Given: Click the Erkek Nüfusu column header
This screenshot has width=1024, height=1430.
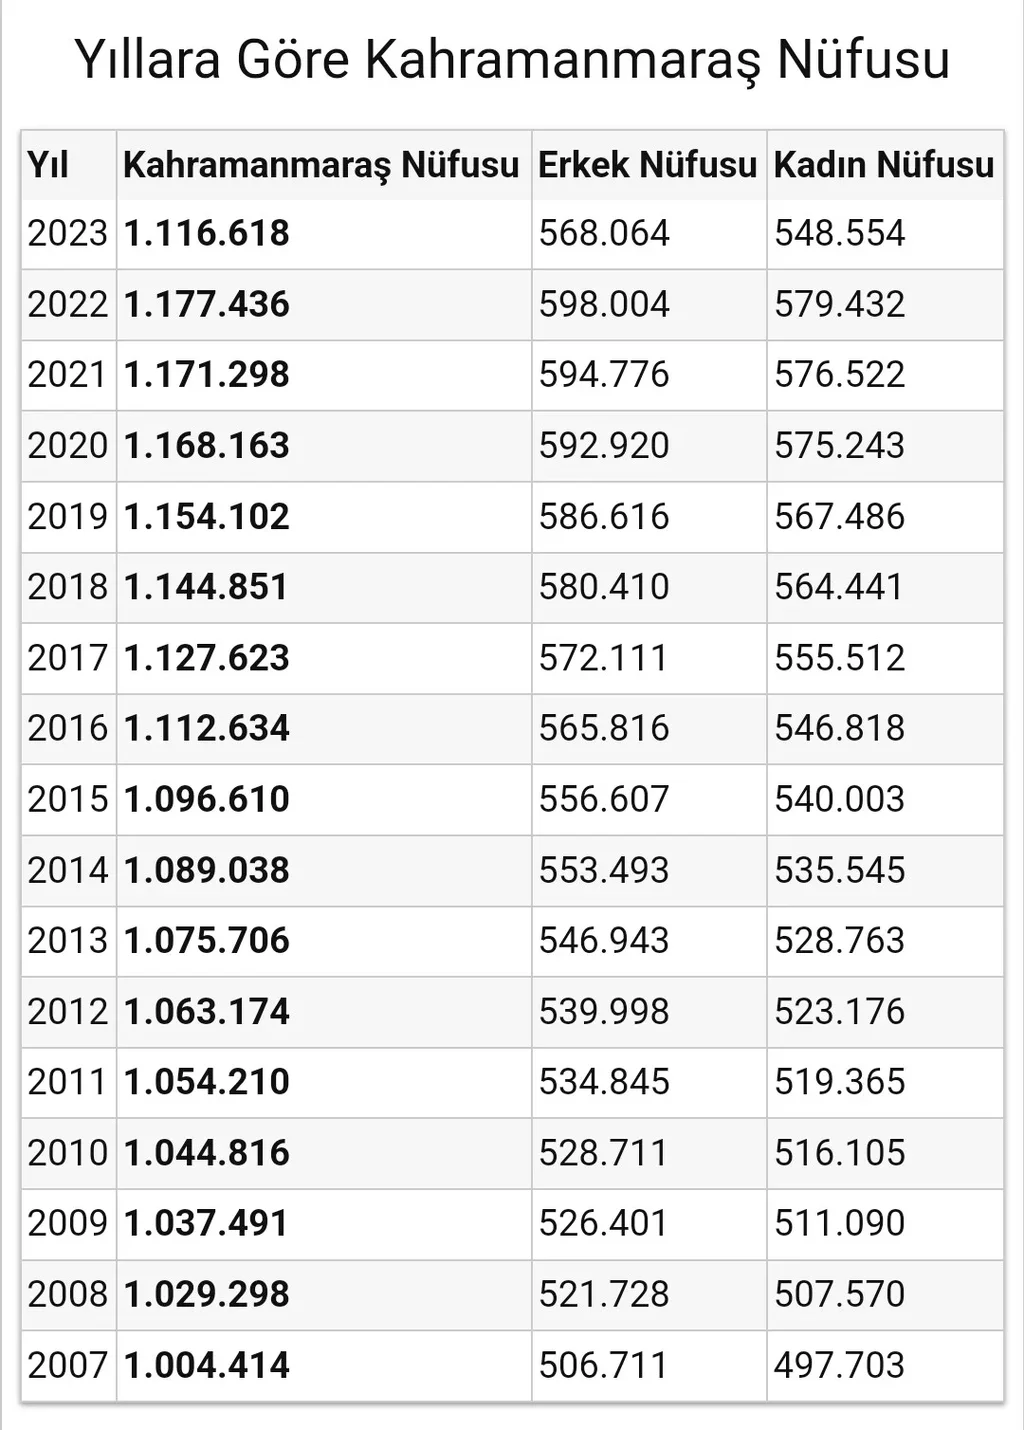Looking at the screenshot, I should click(647, 165).
